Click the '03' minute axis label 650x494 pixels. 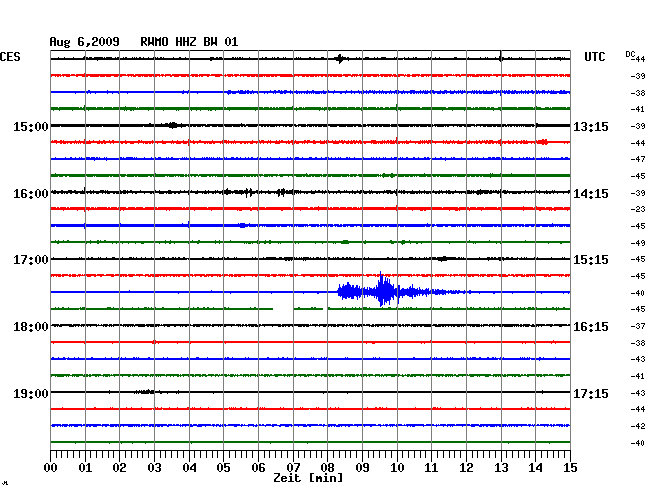154,468
